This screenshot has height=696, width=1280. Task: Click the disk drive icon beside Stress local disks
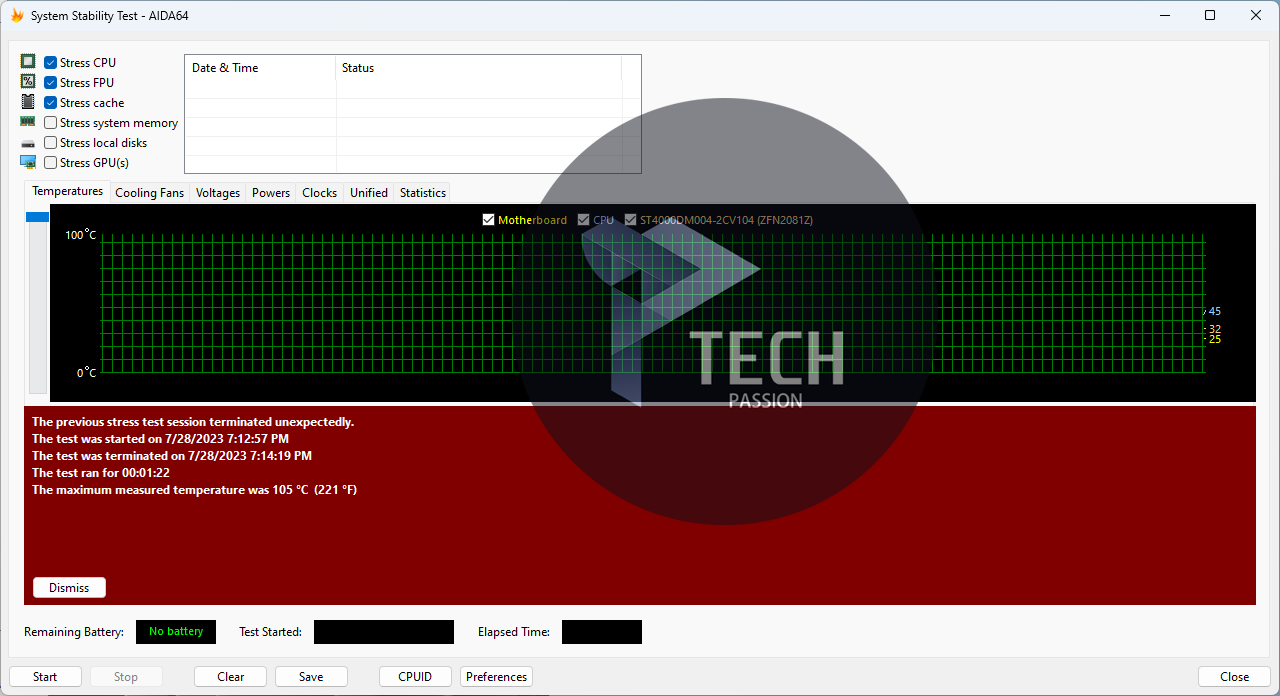(28, 143)
